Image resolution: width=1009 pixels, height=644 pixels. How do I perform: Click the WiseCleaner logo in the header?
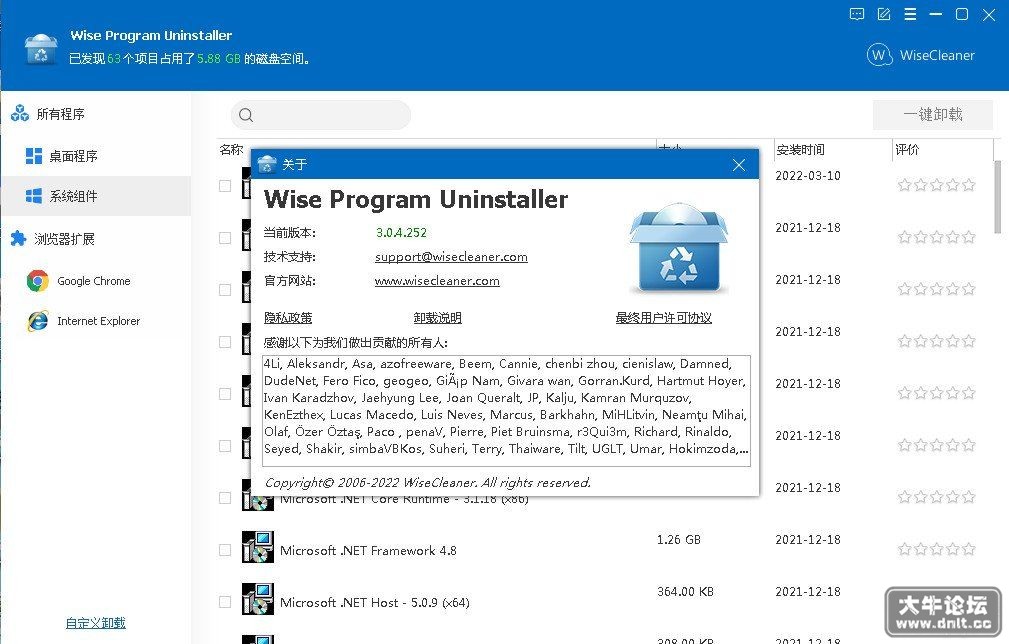921,55
